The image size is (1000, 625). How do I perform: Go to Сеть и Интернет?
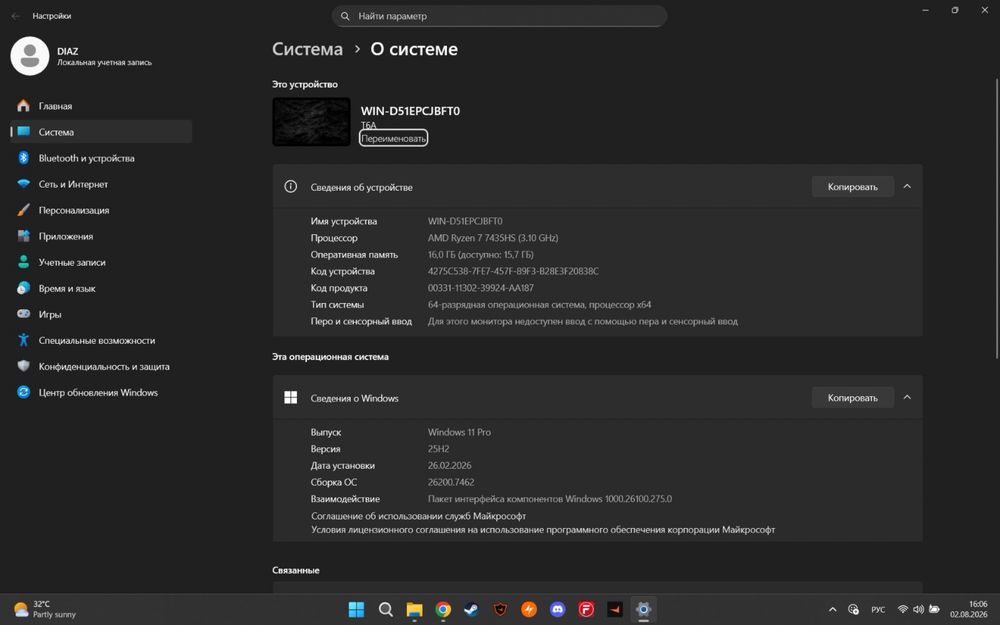(x=101, y=184)
